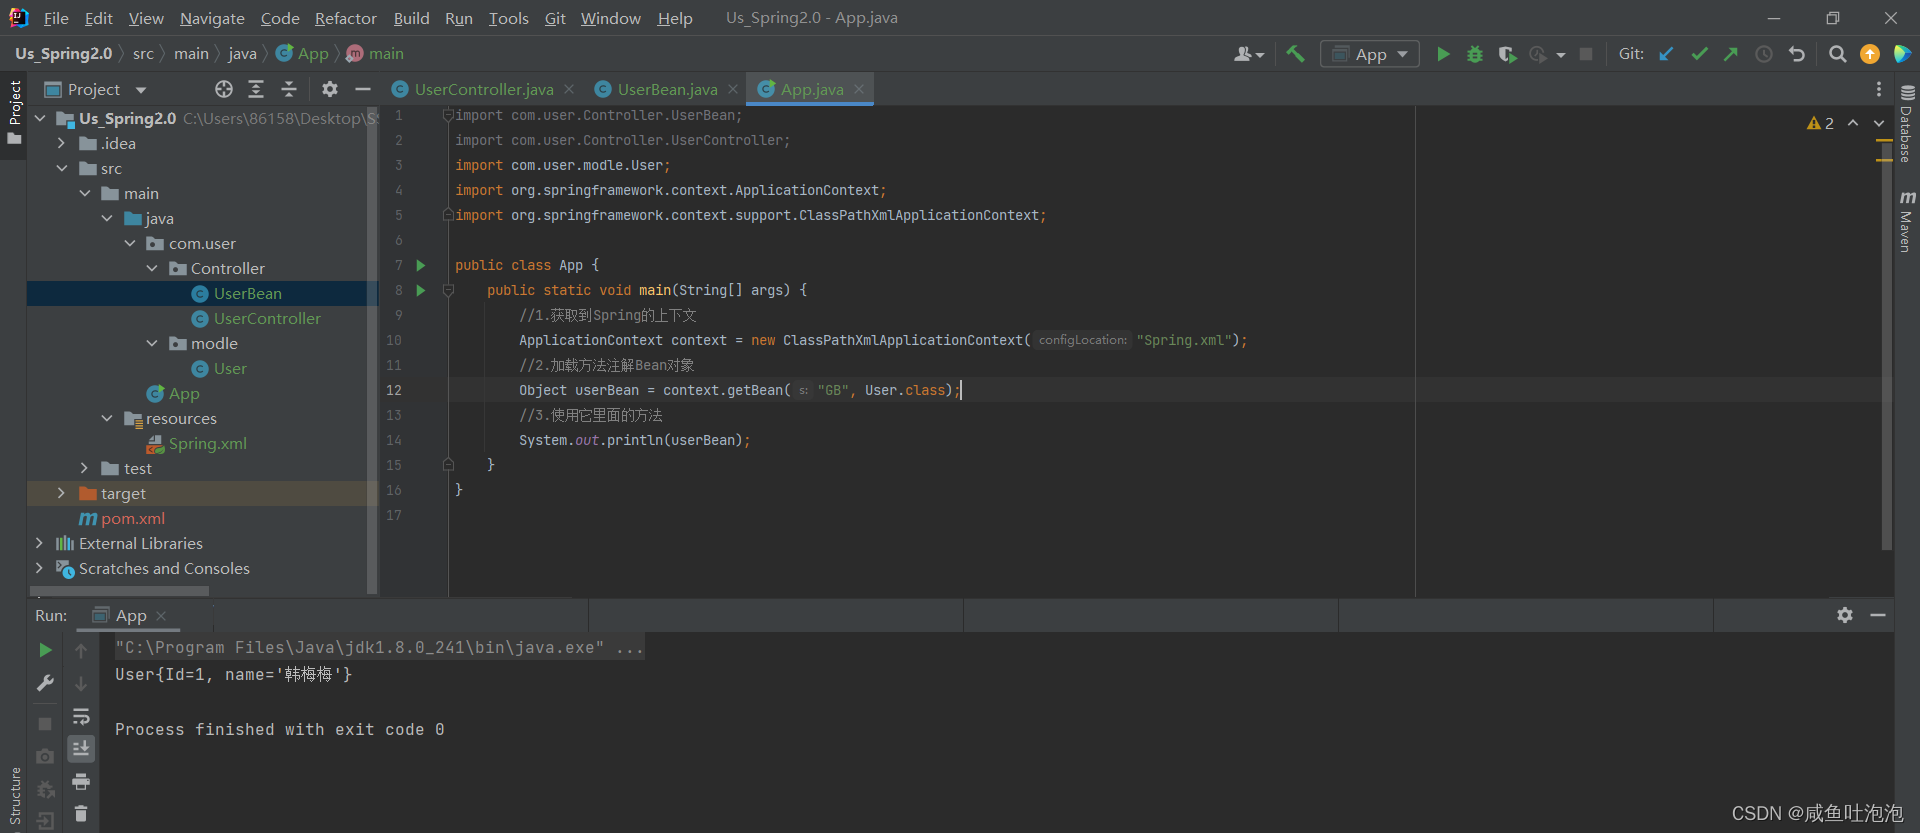
Task: Click Git update project arrow icon
Action: pyautogui.click(x=1666, y=54)
